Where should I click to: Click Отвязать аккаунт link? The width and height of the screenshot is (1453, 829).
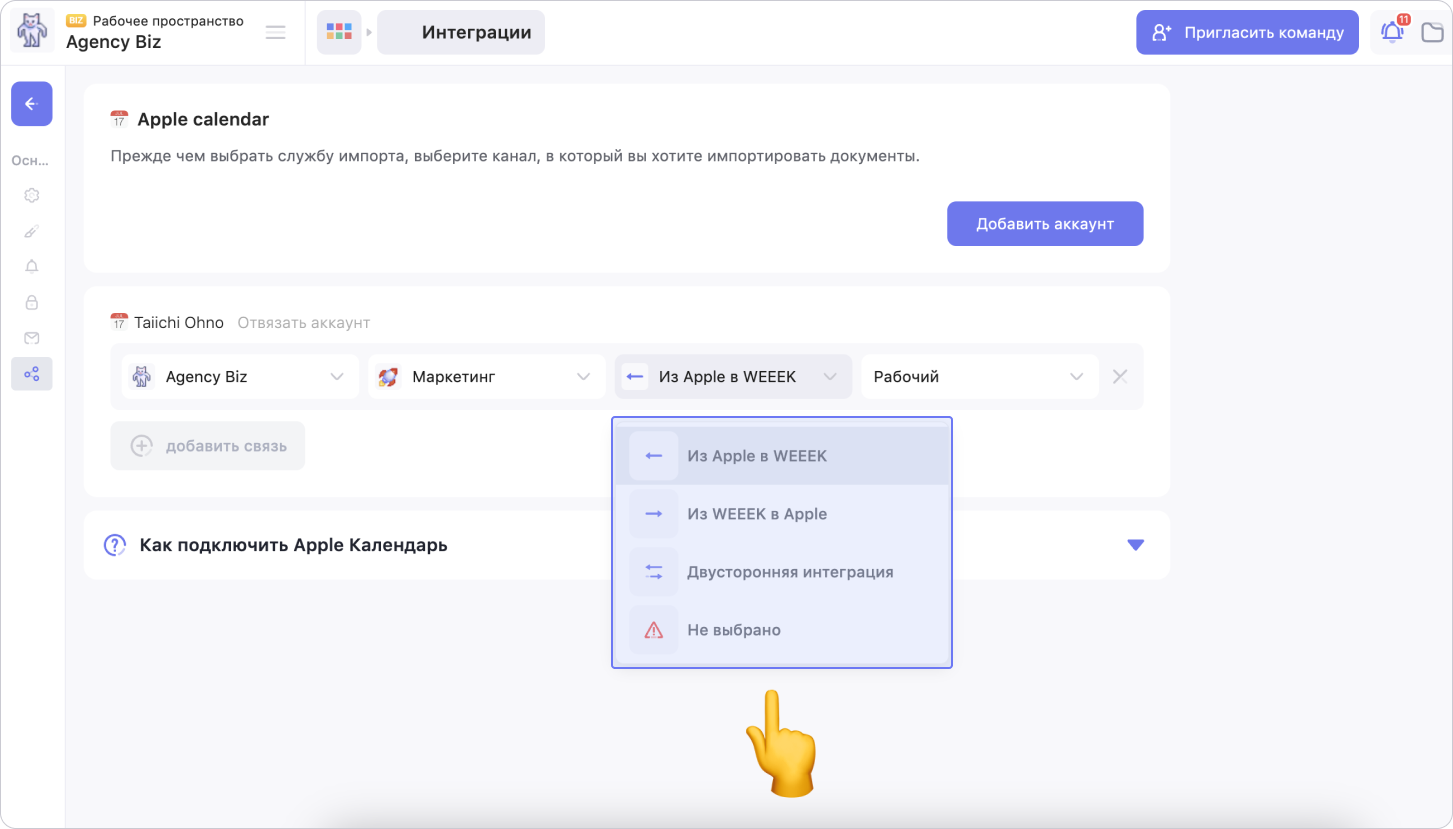[x=303, y=323]
